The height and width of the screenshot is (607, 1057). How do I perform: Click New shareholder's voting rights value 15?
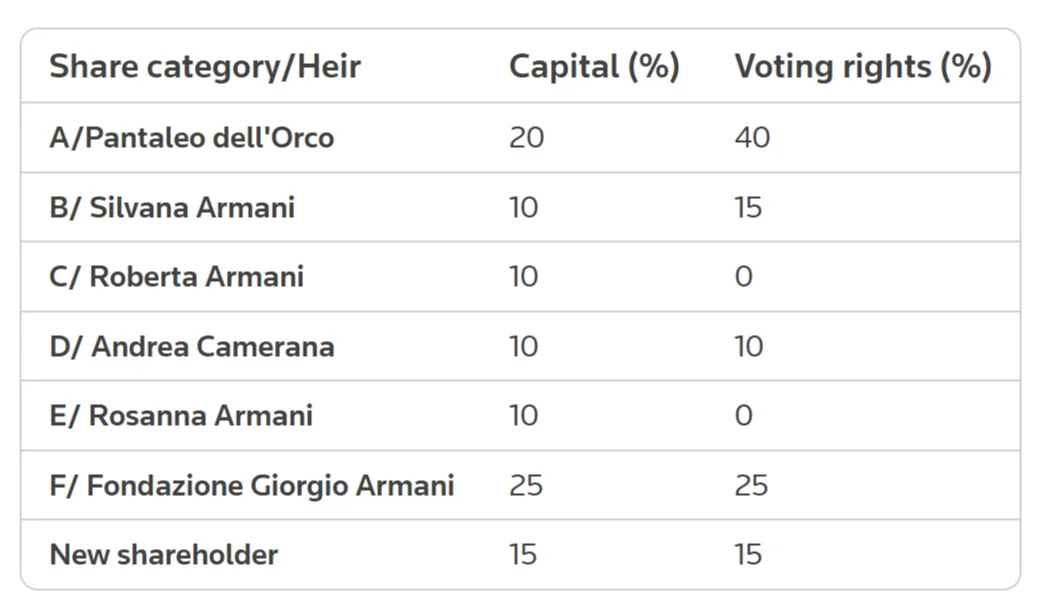[748, 554]
